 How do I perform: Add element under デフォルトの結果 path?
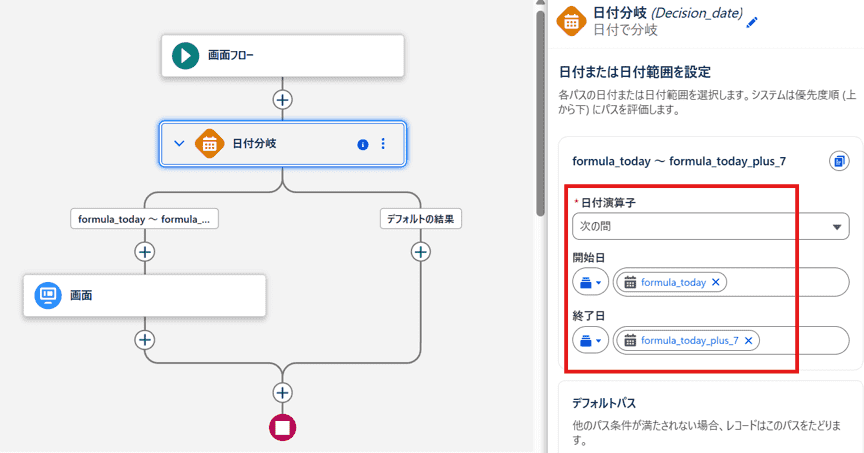(421, 252)
